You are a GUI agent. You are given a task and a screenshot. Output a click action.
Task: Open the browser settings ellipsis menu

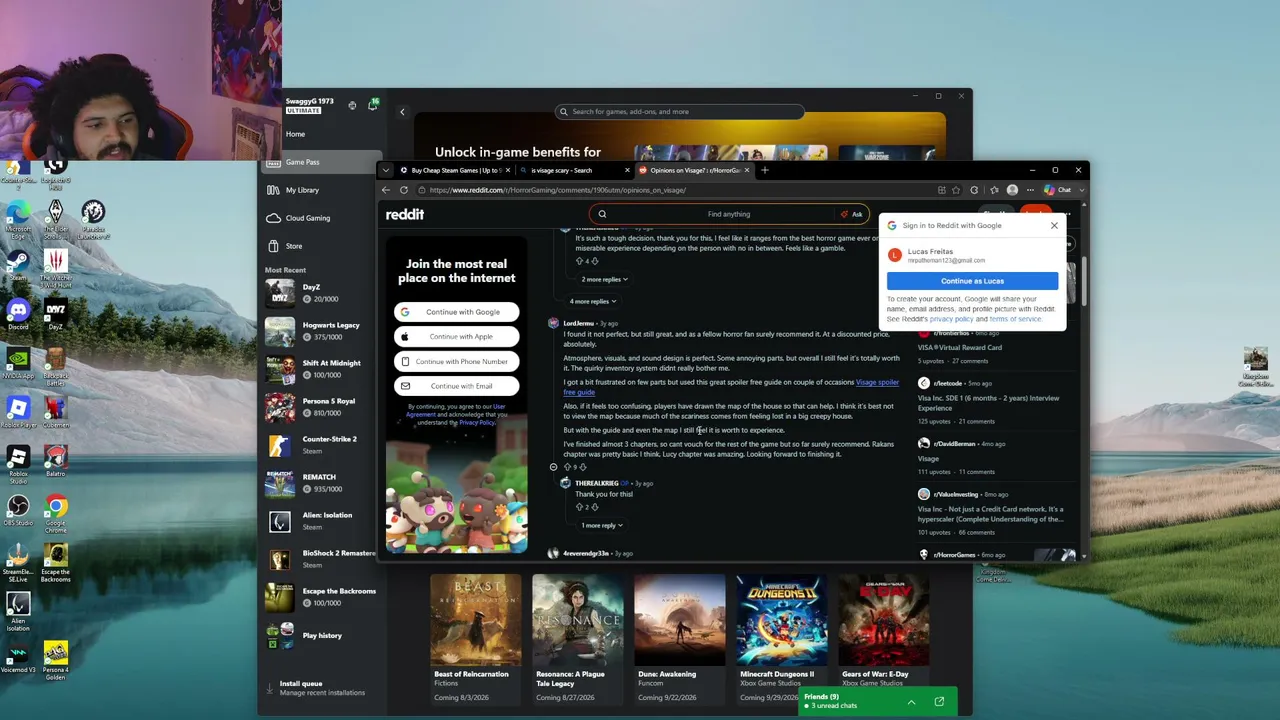tap(1030, 190)
